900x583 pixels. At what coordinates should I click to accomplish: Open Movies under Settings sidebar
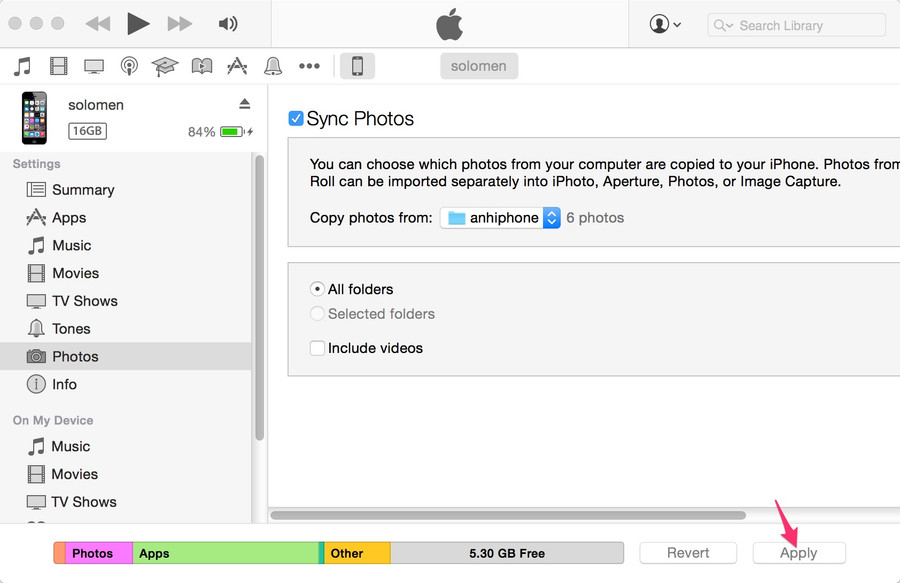(126, 273)
